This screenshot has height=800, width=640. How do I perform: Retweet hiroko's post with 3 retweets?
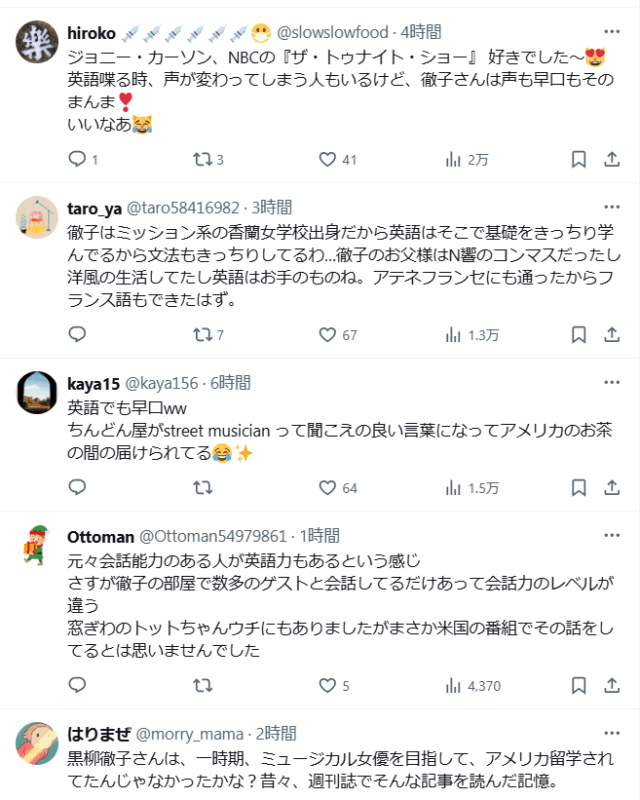click(x=202, y=159)
